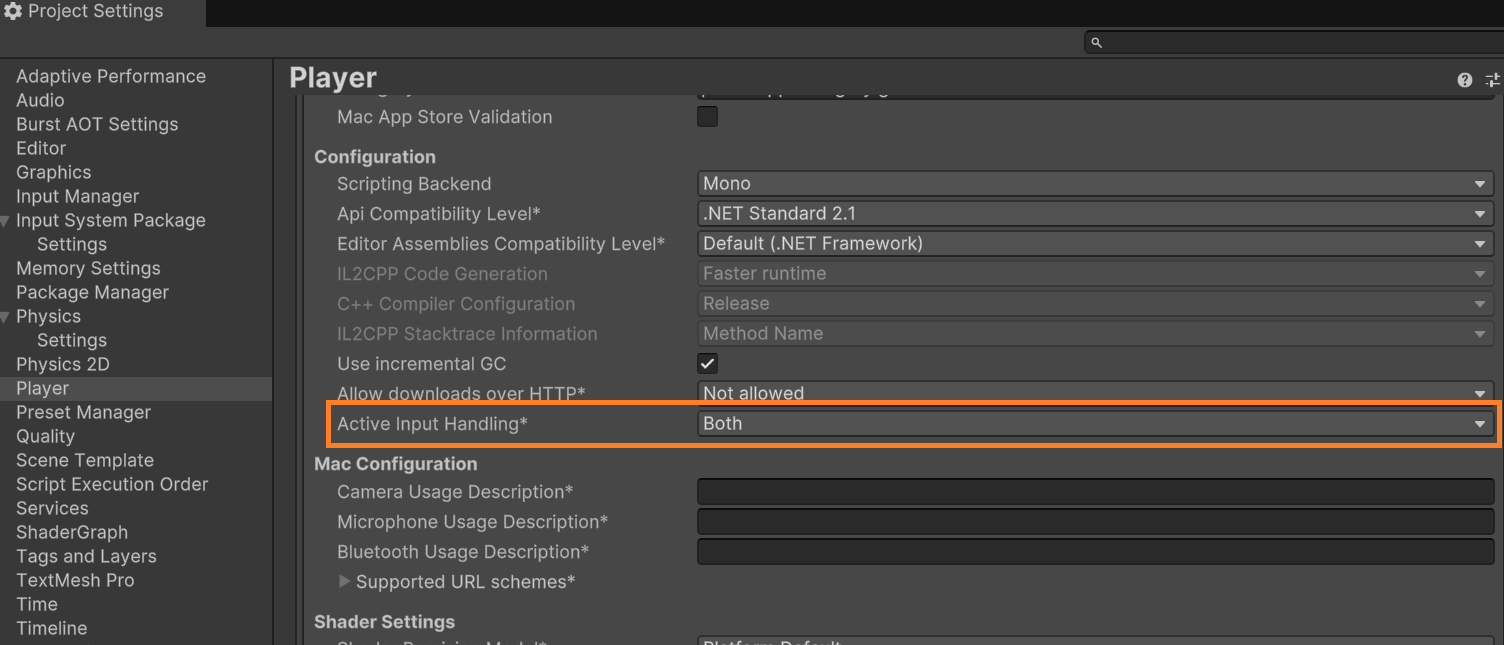Open the Active Input Handling dropdown
Screen dimensions: 1504x645
tap(1094, 423)
